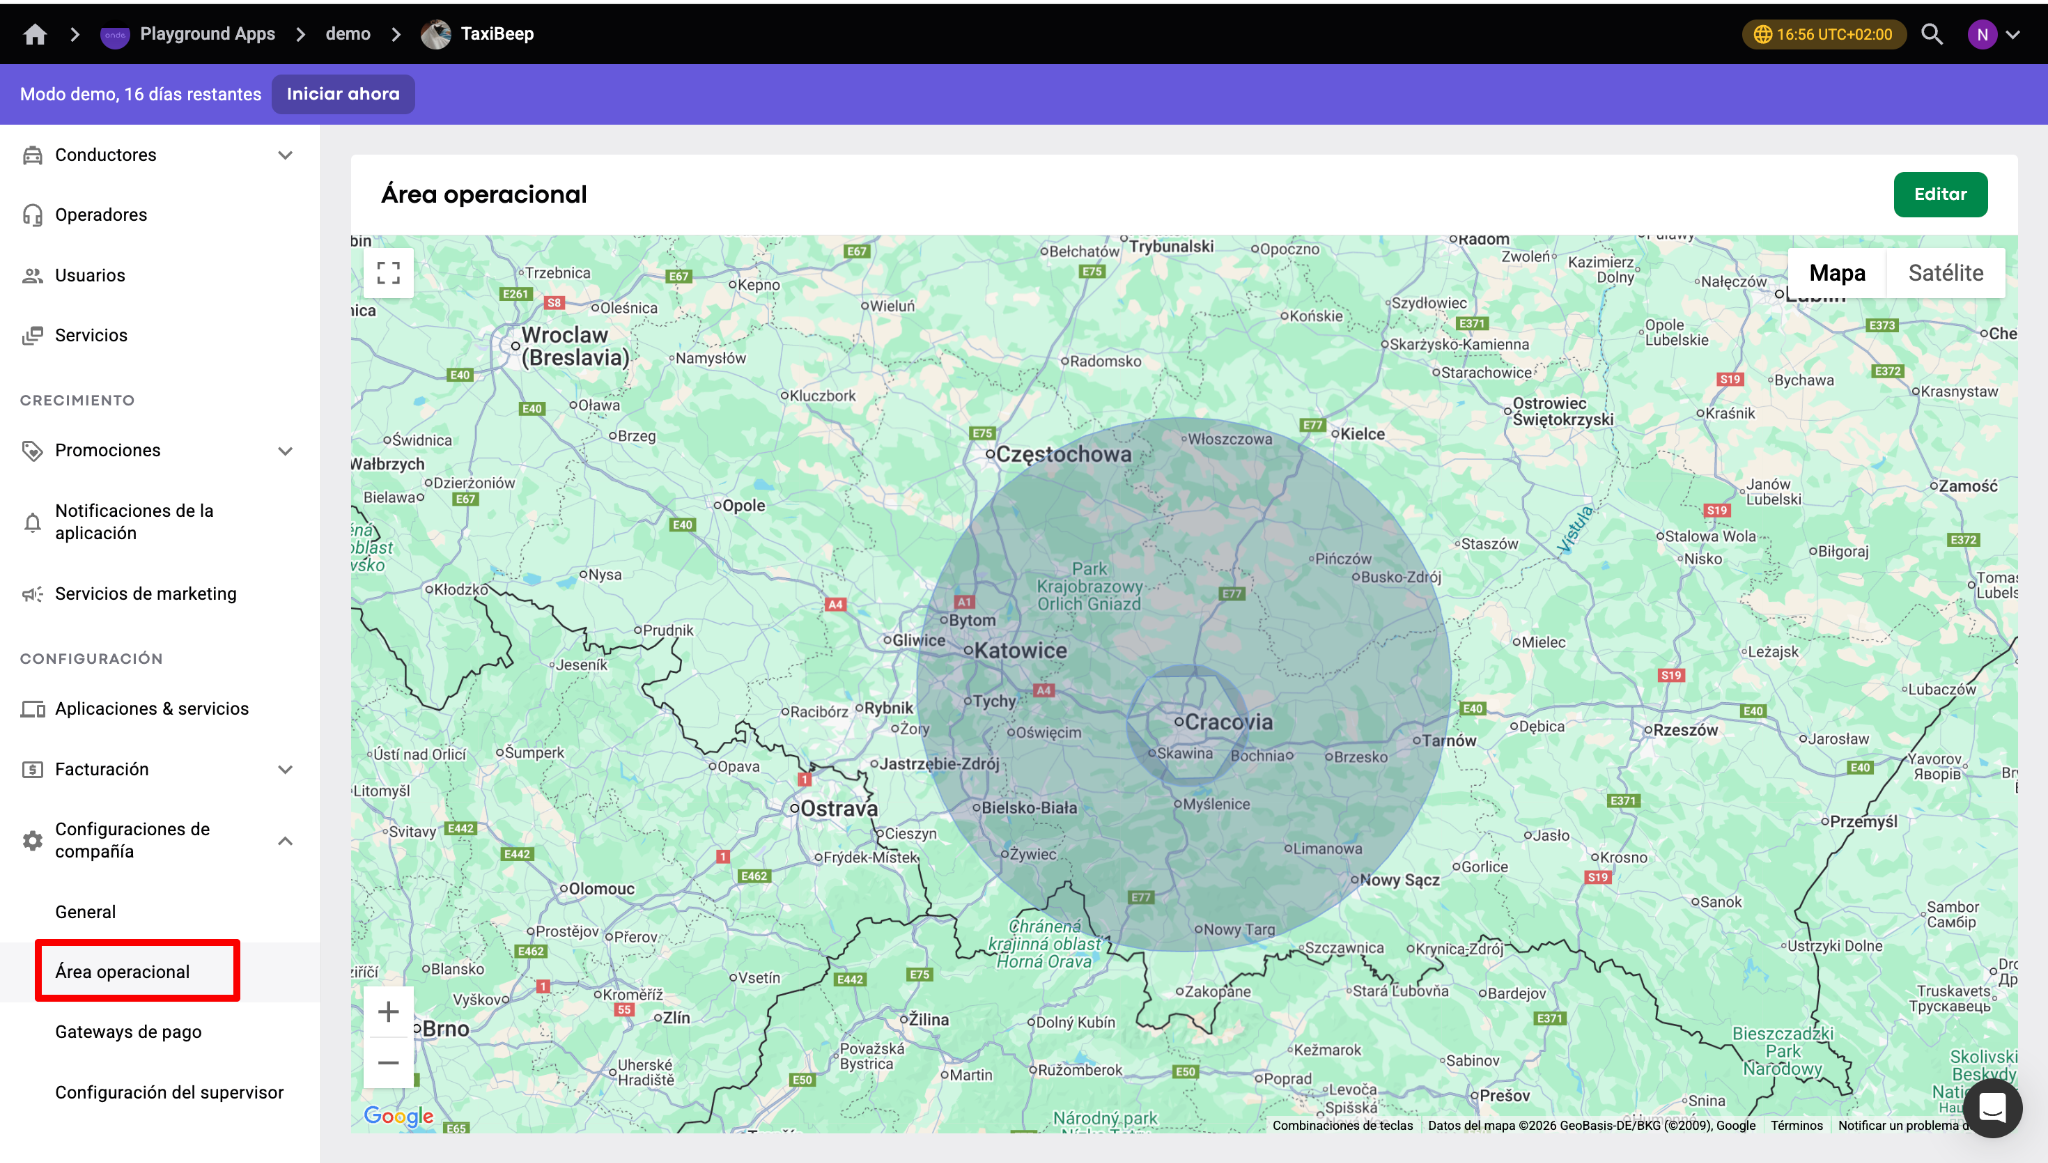
Task: Expand the Promociones section
Action: point(285,451)
